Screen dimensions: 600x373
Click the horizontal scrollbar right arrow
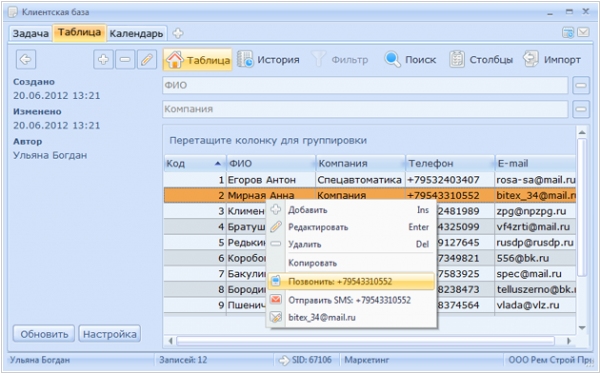tap(569, 340)
